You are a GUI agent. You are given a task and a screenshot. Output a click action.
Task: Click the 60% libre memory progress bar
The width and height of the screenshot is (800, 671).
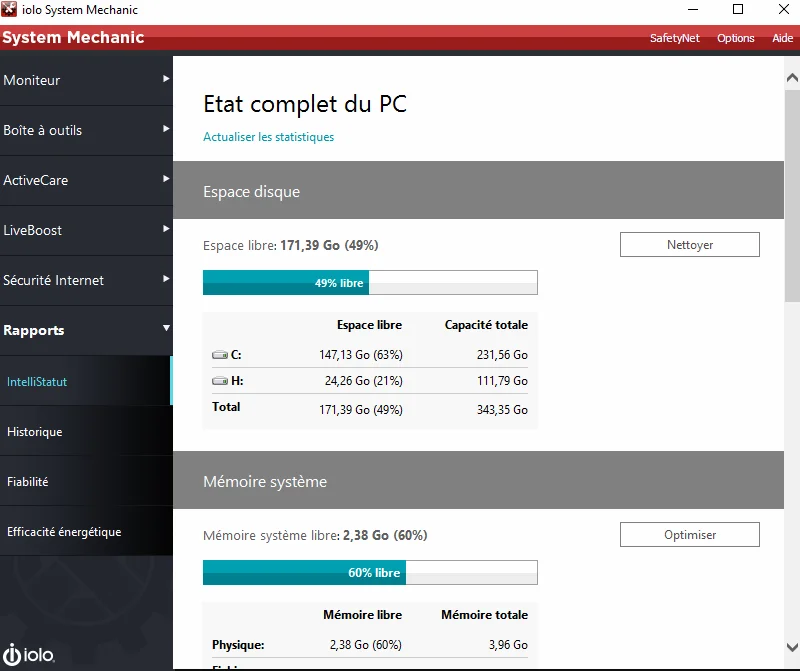(x=370, y=573)
